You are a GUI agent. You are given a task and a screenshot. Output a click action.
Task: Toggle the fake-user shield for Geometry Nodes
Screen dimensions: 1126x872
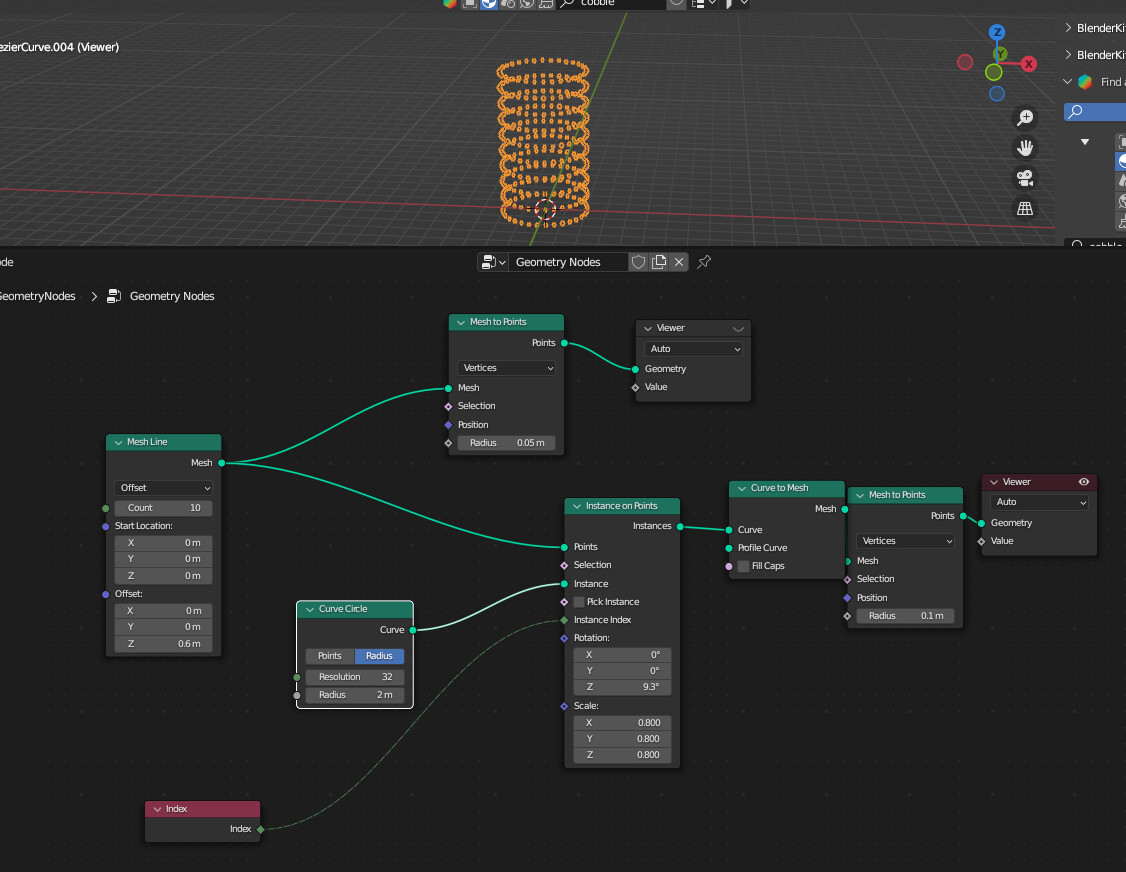click(638, 261)
